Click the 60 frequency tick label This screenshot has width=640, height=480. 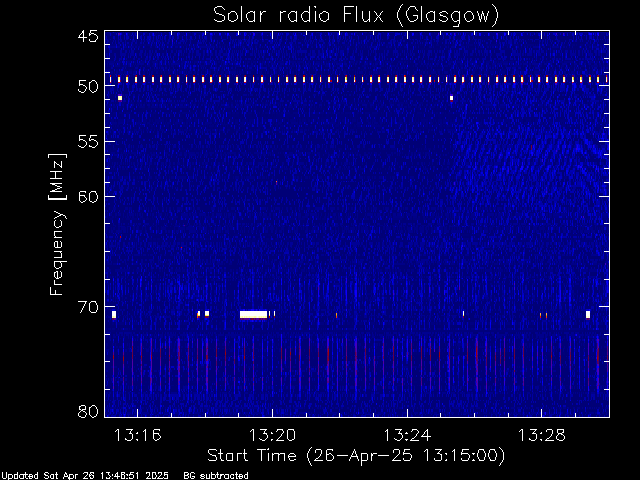click(88, 196)
